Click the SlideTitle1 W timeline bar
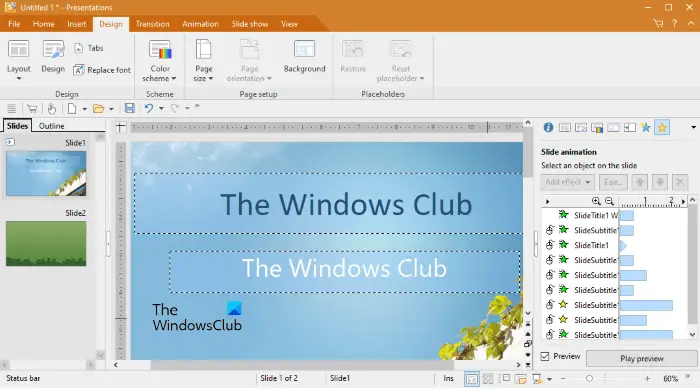700x390 pixels. (x=627, y=216)
